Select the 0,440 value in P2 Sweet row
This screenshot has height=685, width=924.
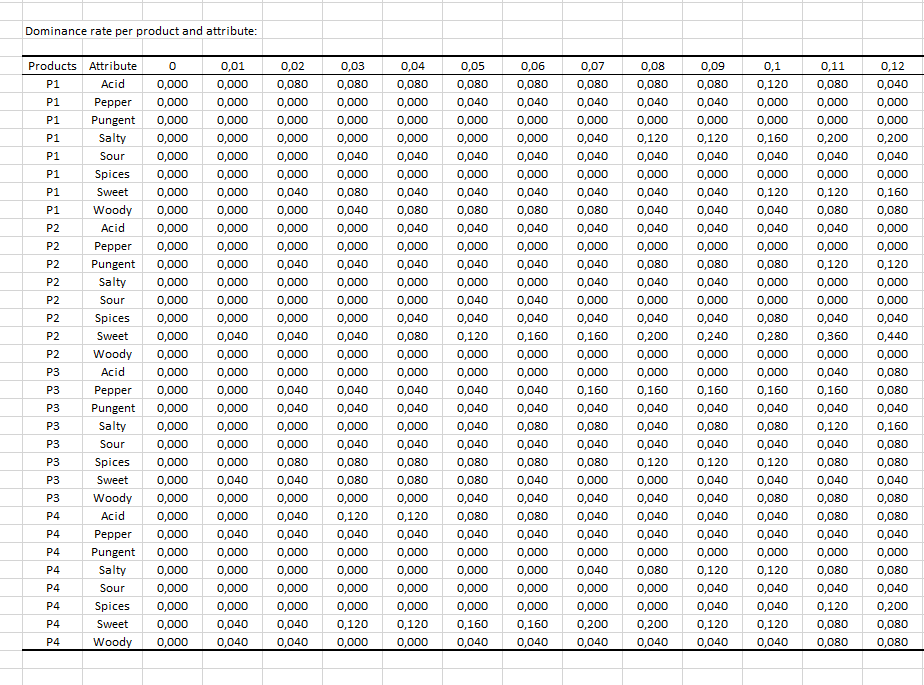point(892,336)
